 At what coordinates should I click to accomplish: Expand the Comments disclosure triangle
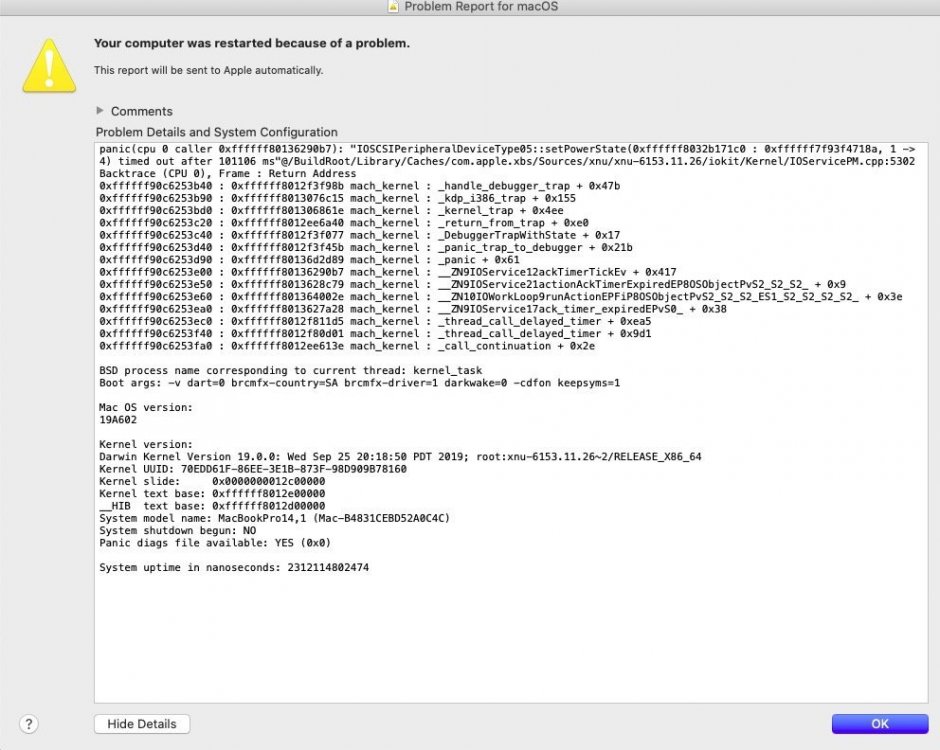[x=100, y=111]
